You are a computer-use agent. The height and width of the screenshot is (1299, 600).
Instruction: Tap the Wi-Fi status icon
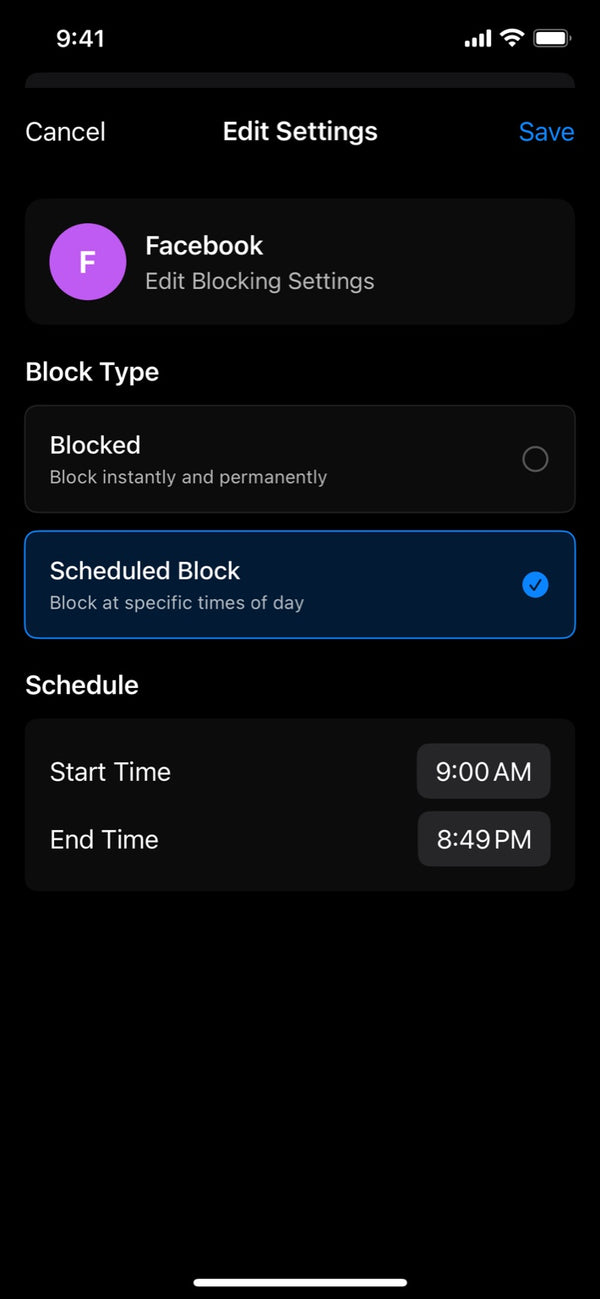coord(512,39)
